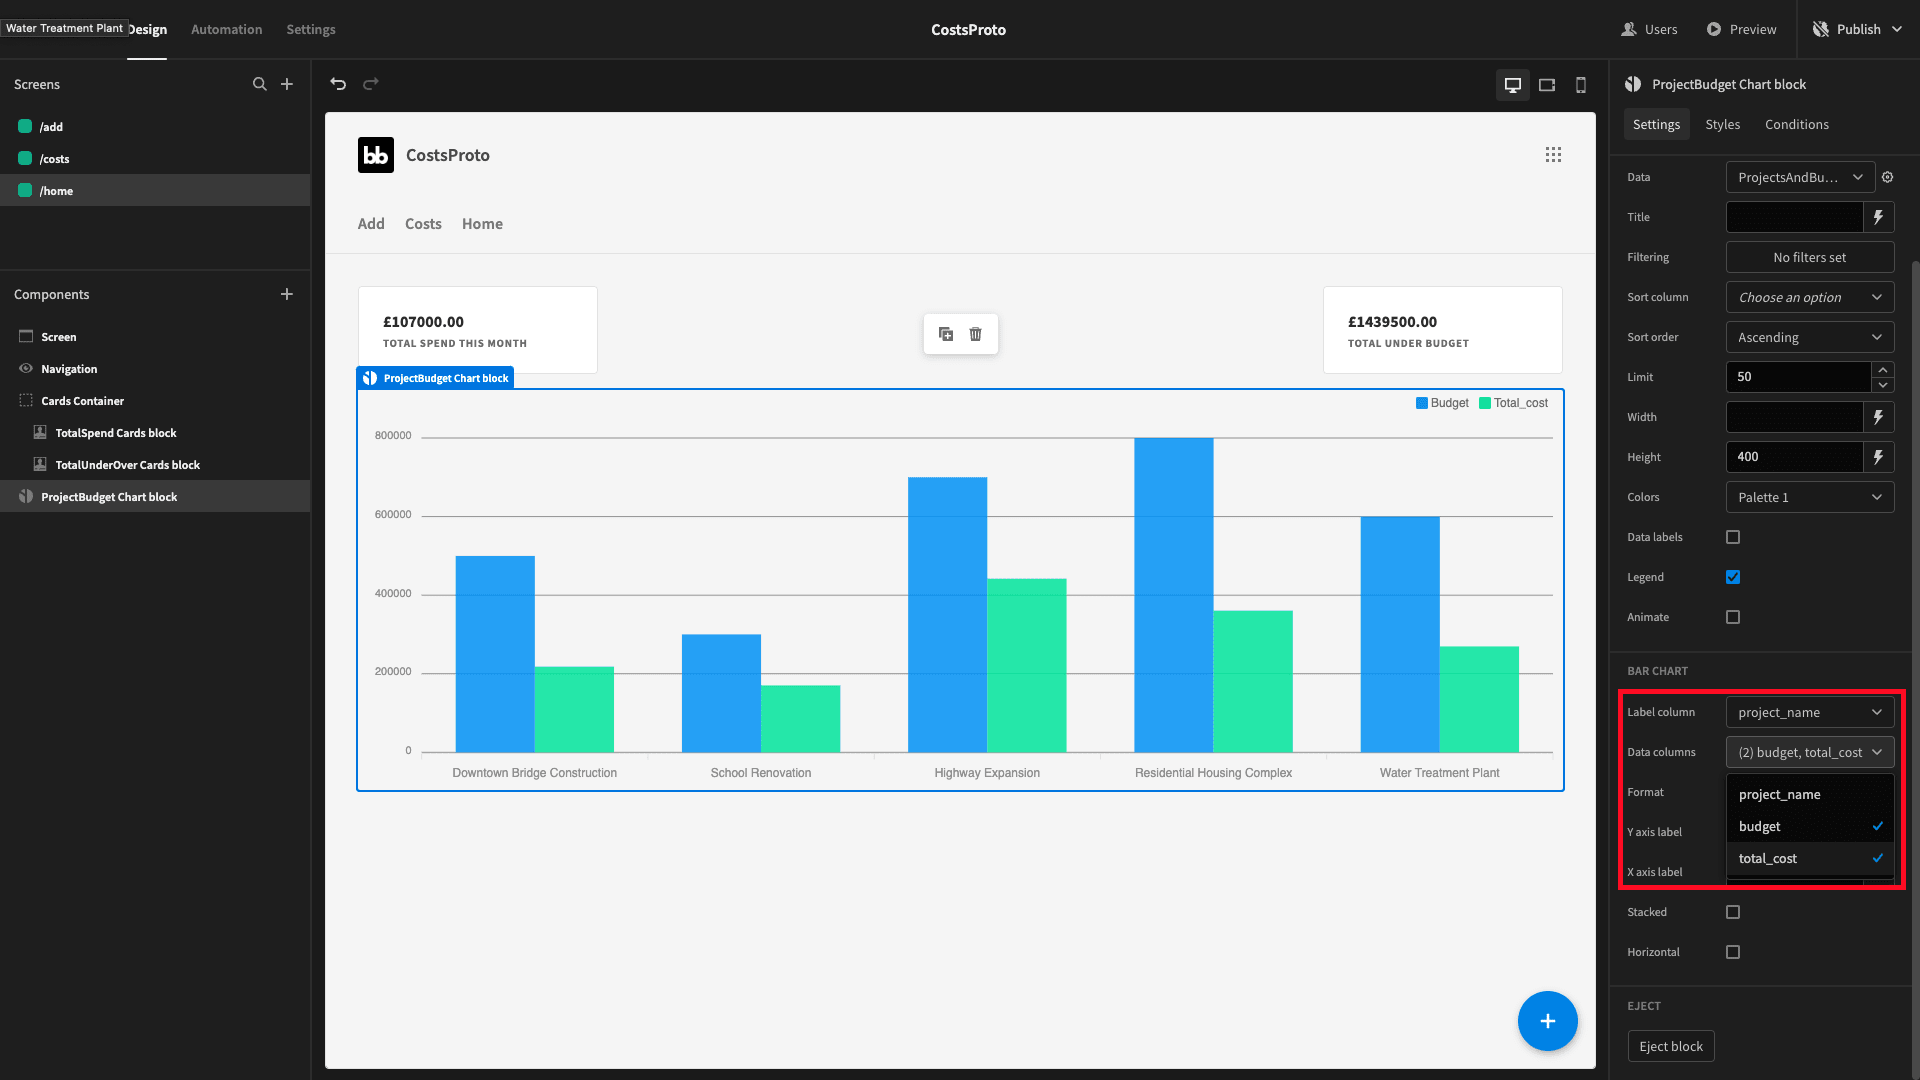The width and height of the screenshot is (1920, 1080).
Task: Uncheck total_cost in data columns list
Action: click(x=1810, y=858)
